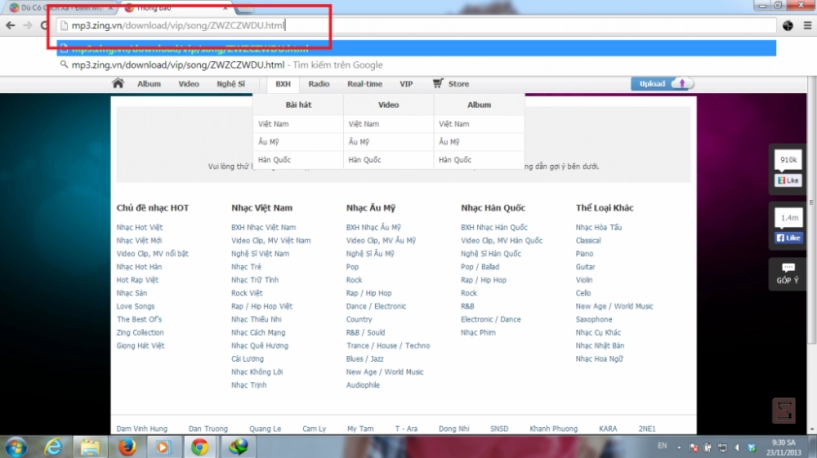Open Windows Media Player from taskbar
The width and height of the screenshot is (817, 458).
click(163, 447)
